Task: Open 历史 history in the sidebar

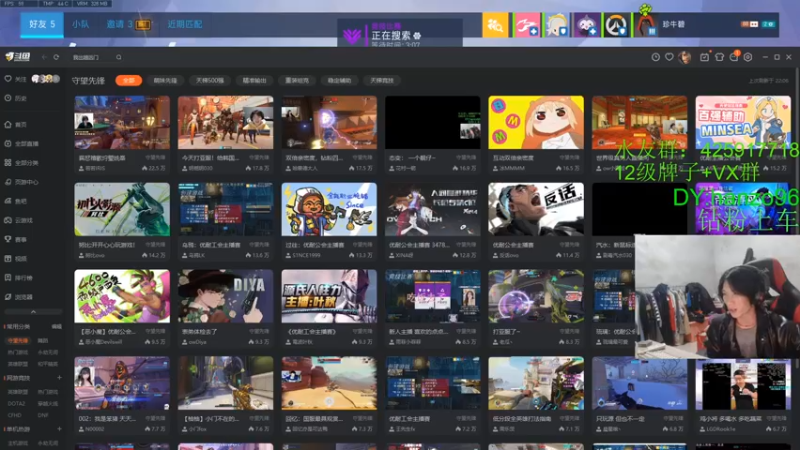Action: (15, 98)
